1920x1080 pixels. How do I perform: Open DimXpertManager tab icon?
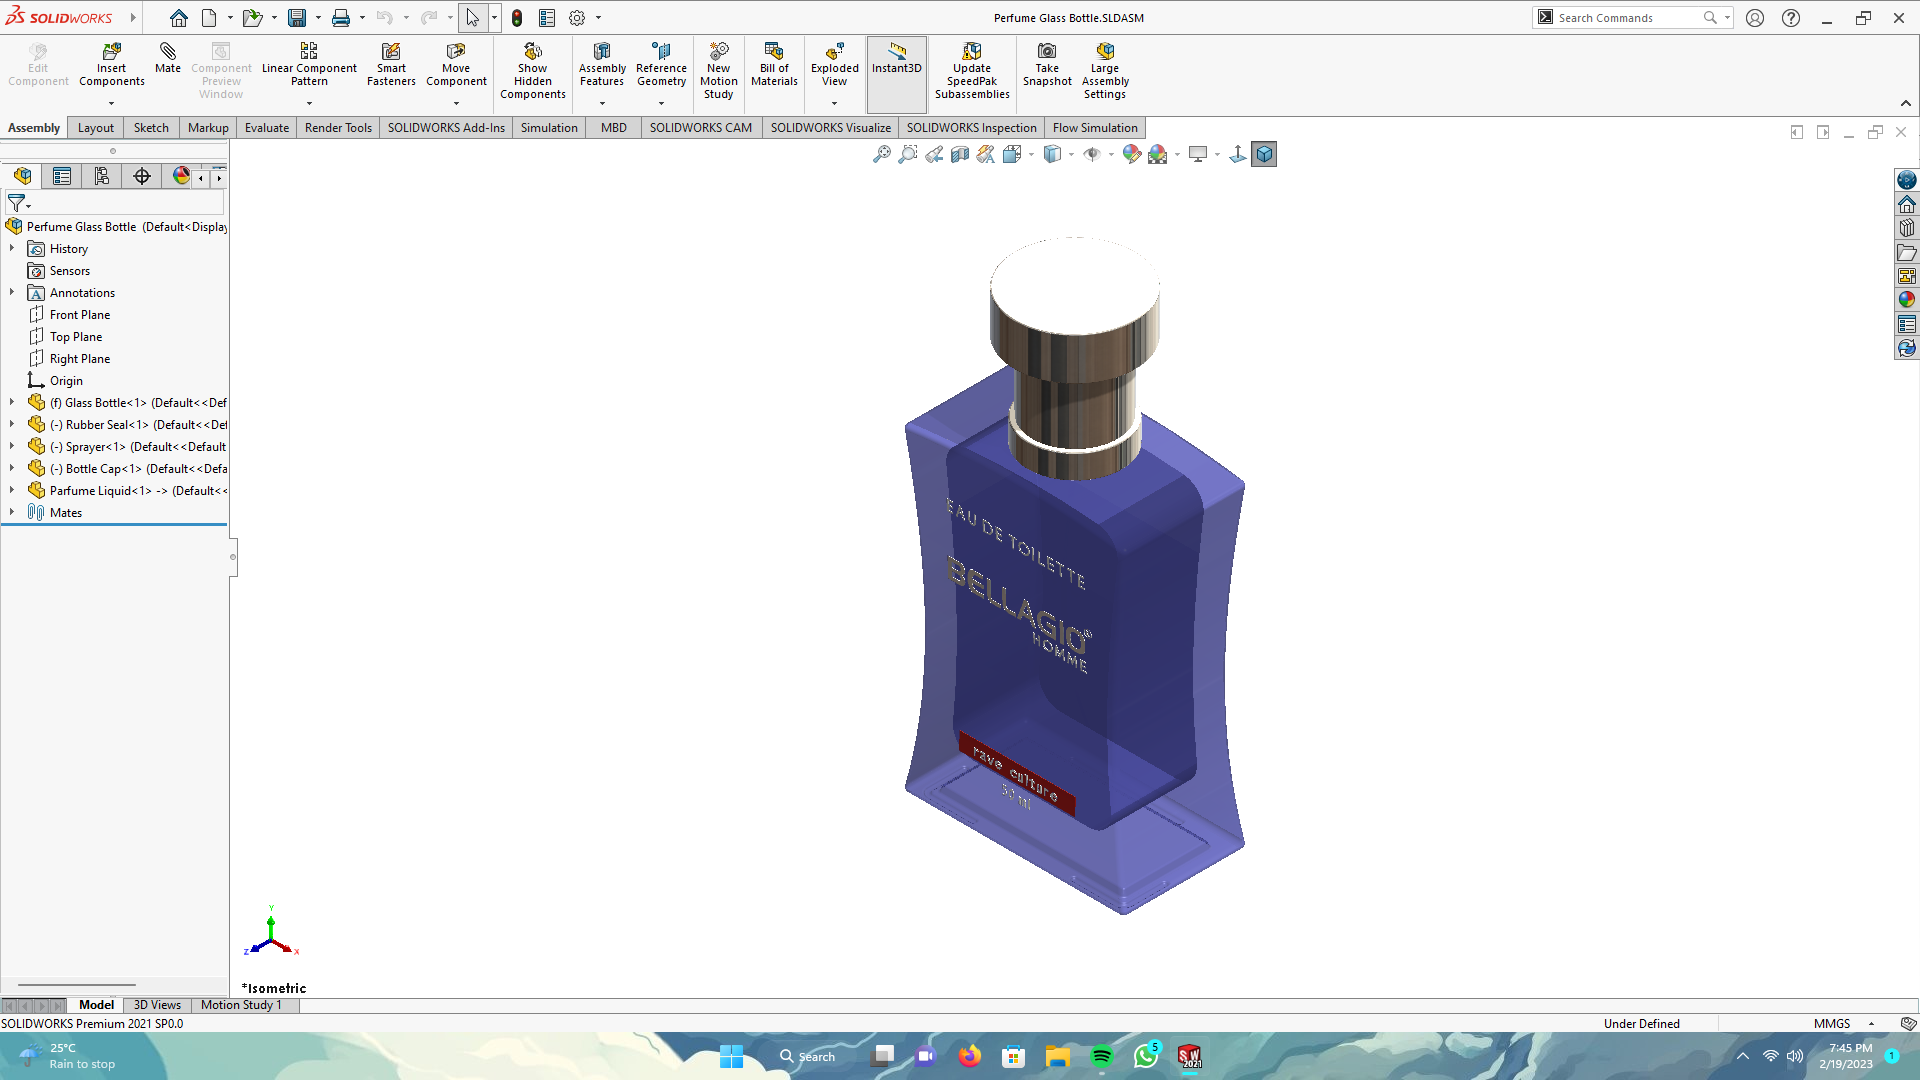tap(142, 176)
